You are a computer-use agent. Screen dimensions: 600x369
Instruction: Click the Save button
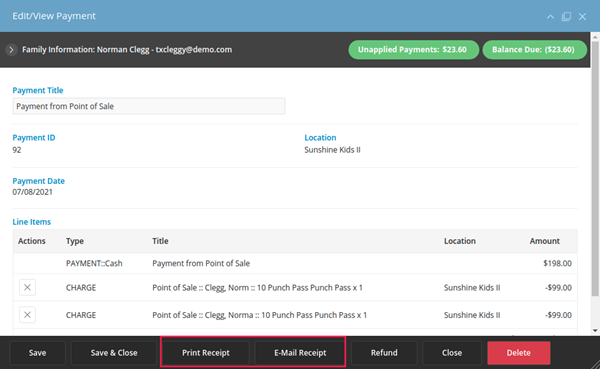(38, 353)
